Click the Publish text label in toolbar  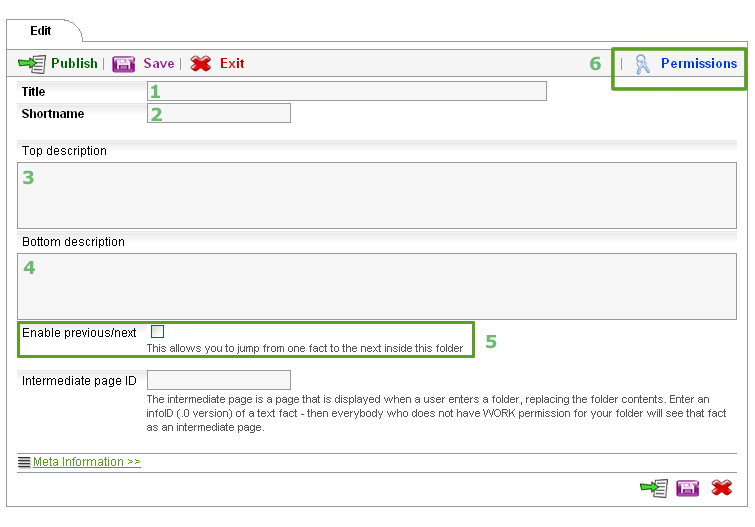coord(74,64)
